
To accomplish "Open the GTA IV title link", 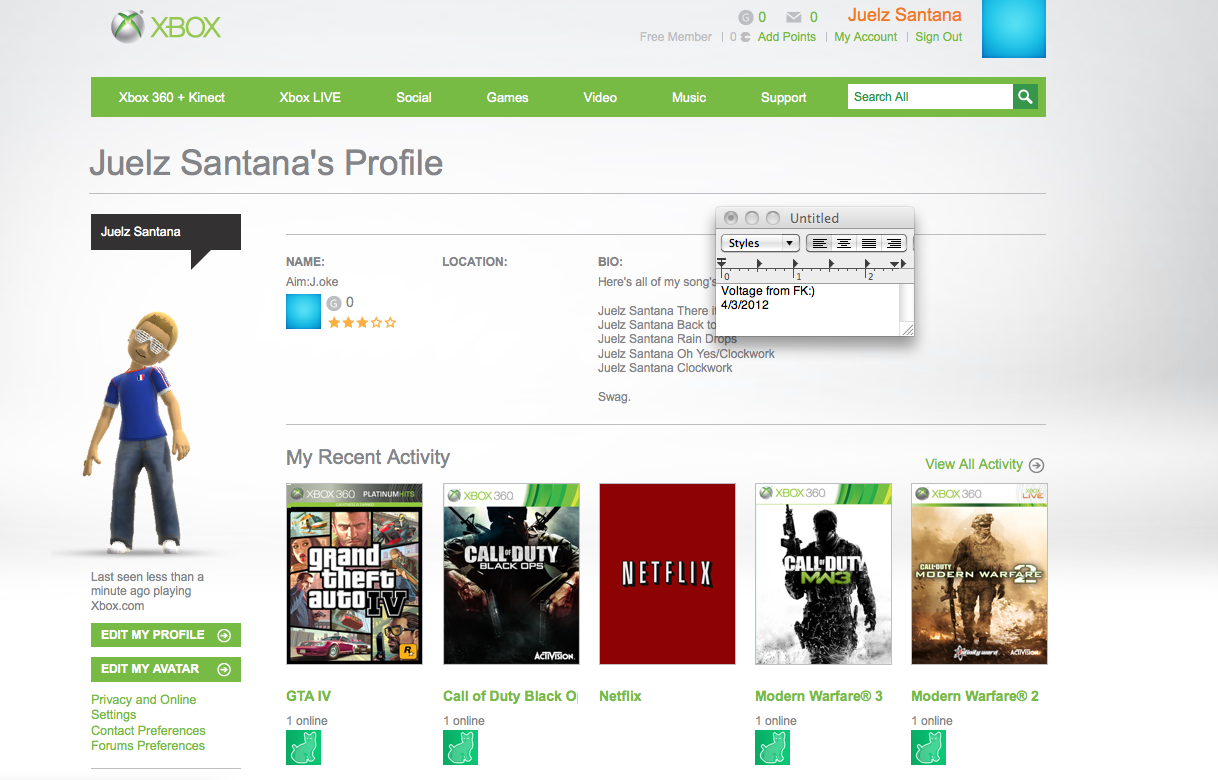I will click(x=309, y=696).
